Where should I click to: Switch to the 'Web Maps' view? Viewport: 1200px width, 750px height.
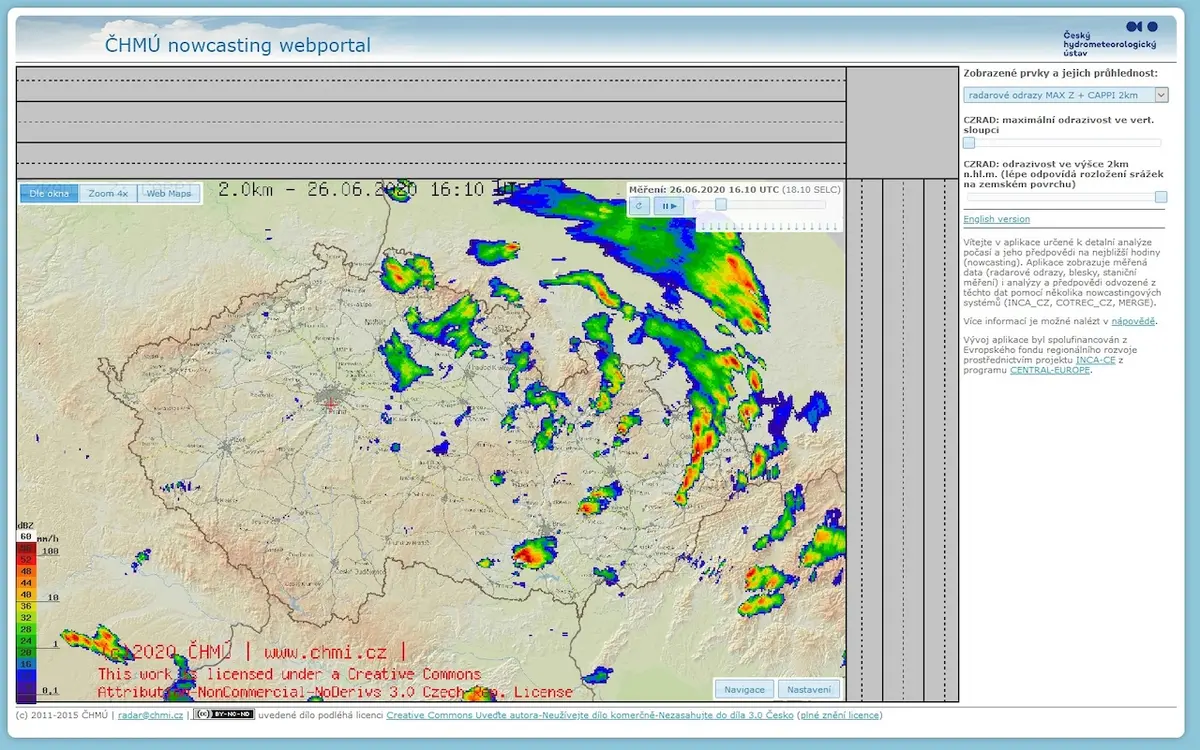[169, 193]
